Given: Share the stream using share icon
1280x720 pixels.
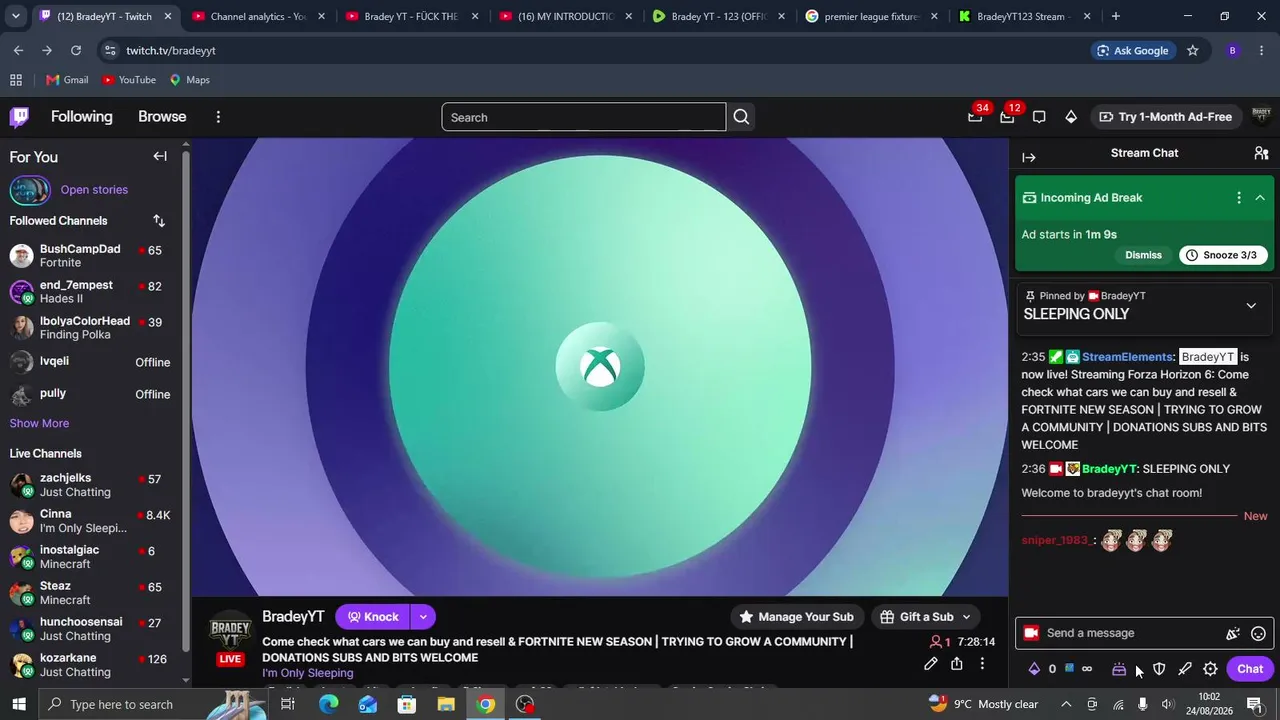Looking at the screenshot, I should [x=957, y=664].
